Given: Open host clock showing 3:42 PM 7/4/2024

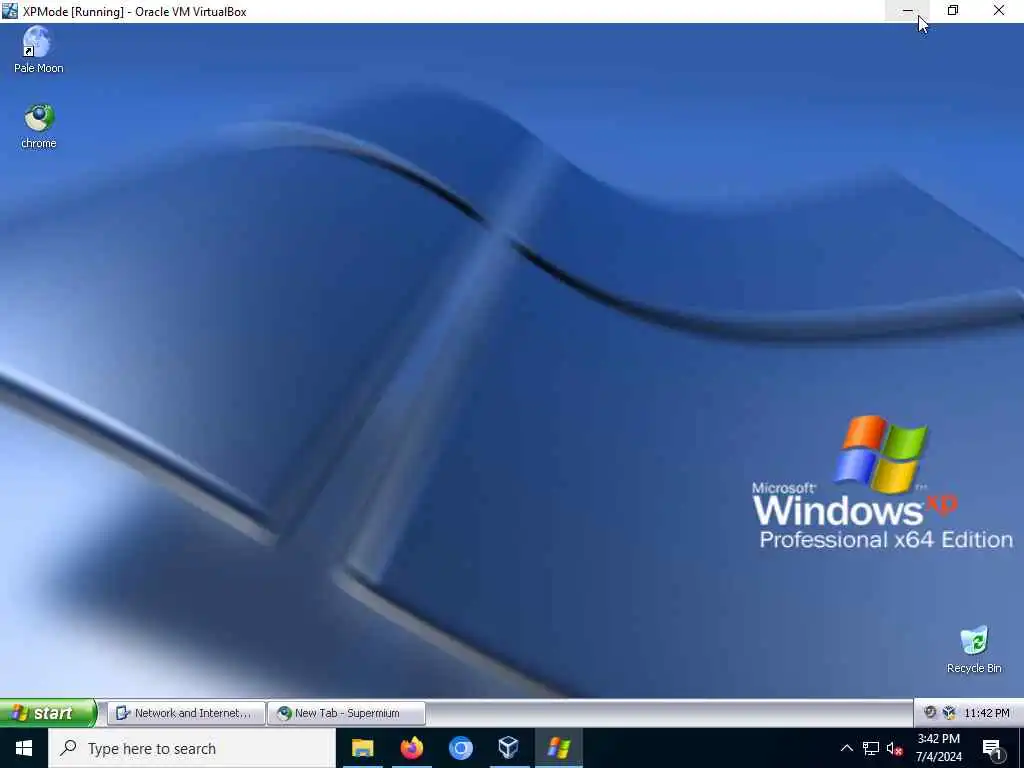Looking at the screenshot, I should point(939,748).
